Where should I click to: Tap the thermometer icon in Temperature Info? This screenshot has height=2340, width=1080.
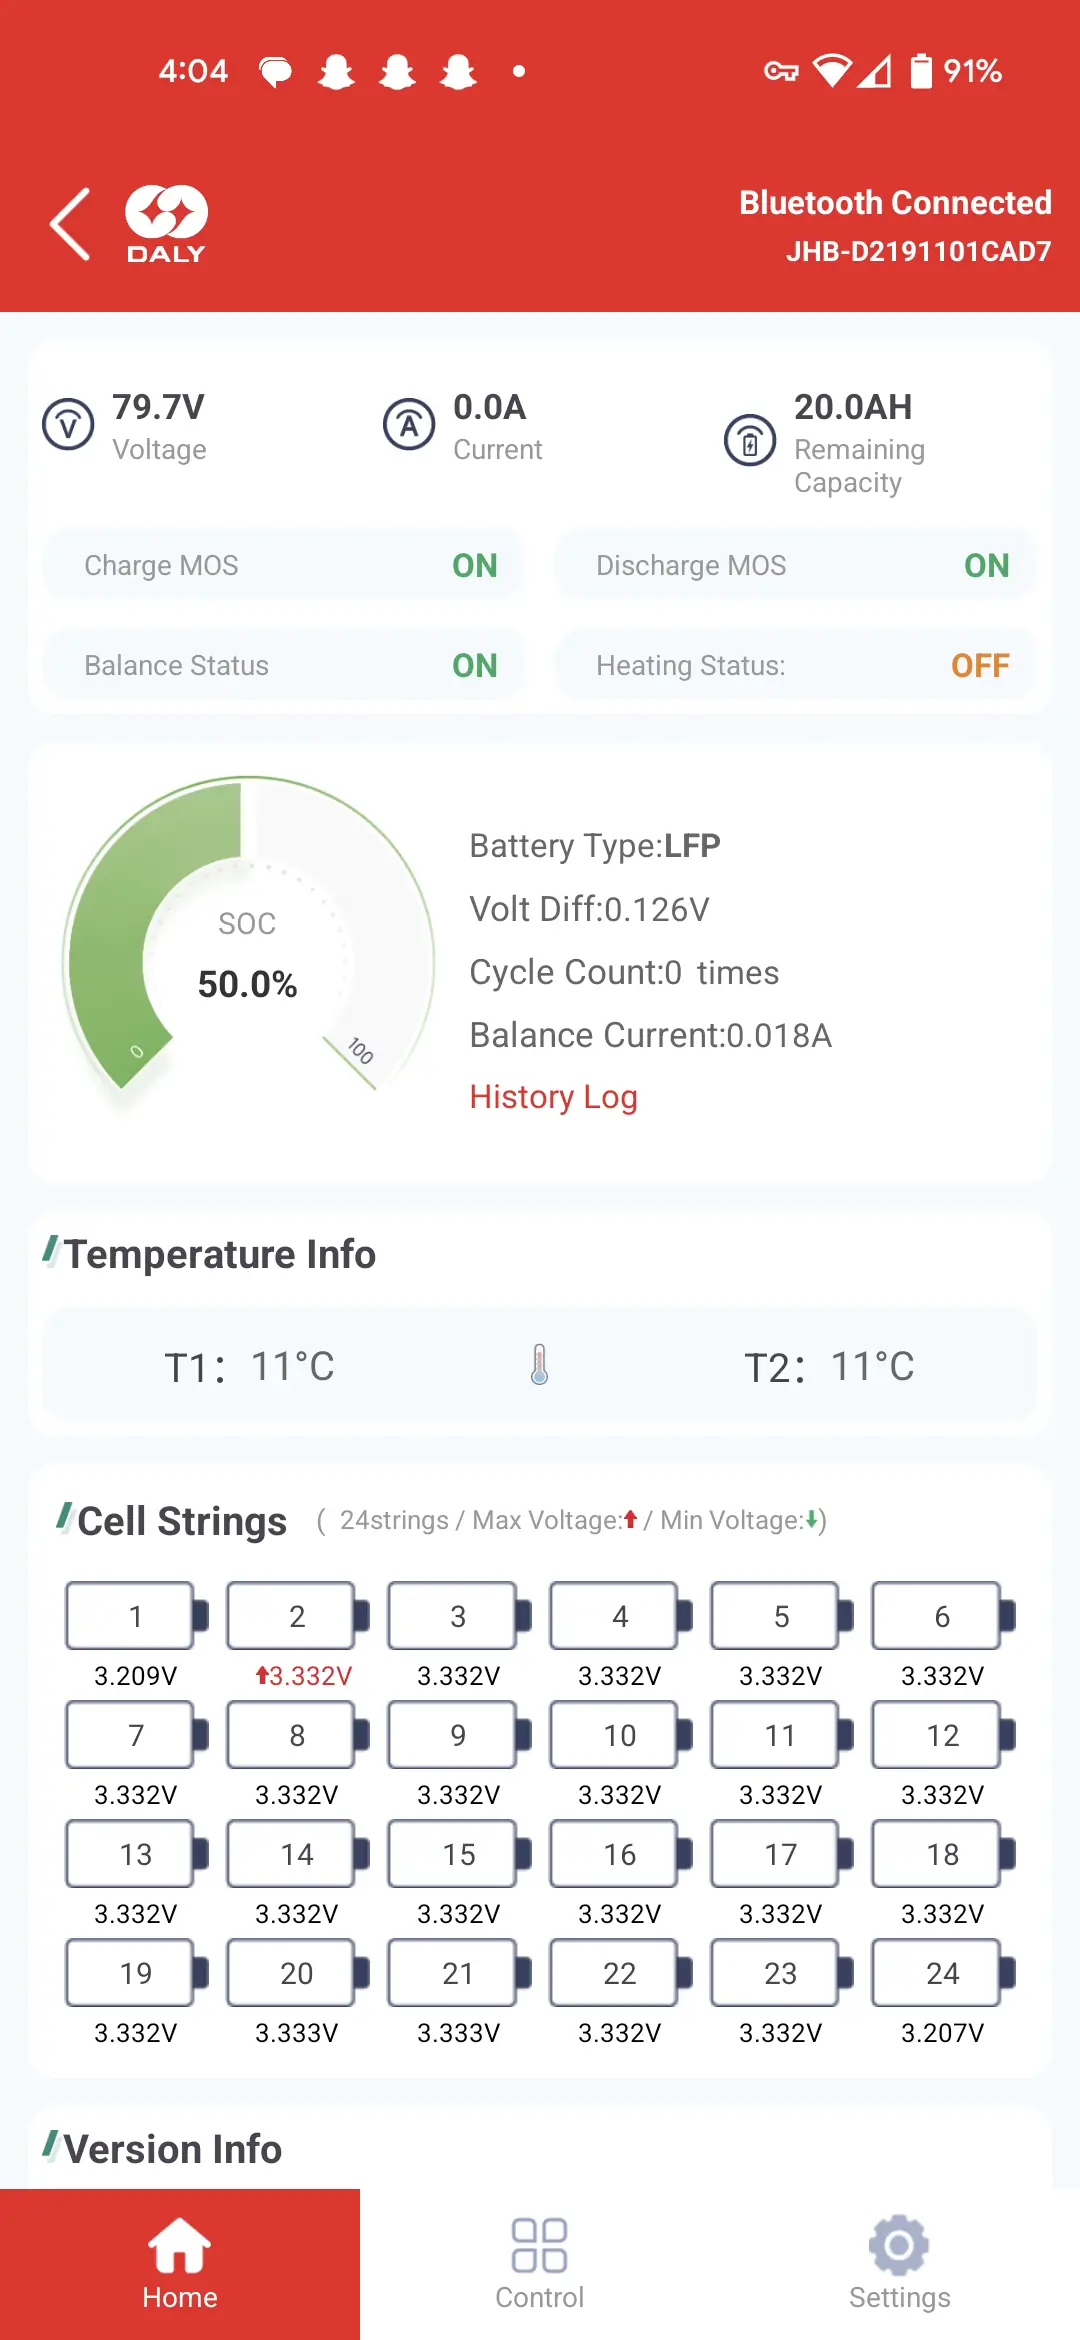coord(540,1364)
